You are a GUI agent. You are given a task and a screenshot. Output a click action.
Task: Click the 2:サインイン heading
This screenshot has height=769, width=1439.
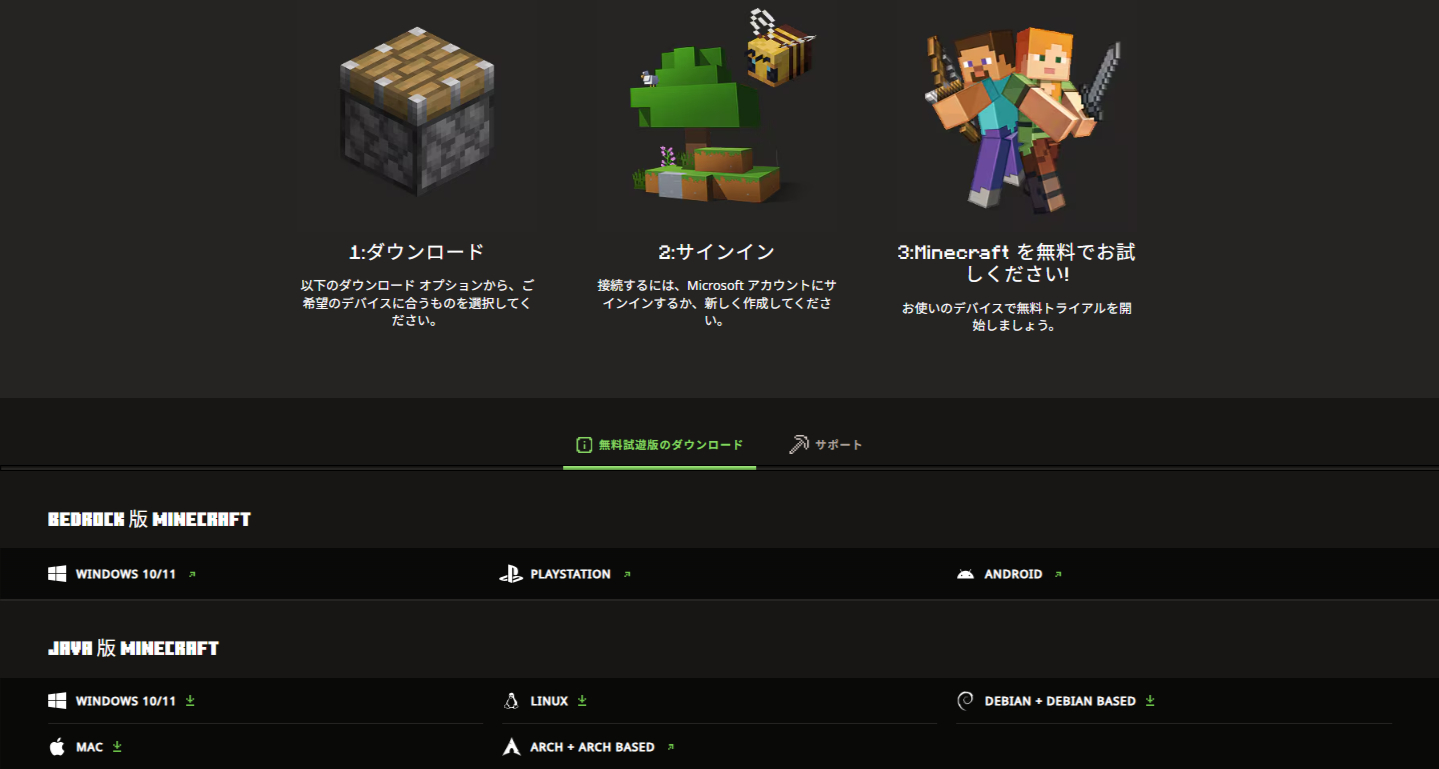pyautogui.click(x=716, y=252)
